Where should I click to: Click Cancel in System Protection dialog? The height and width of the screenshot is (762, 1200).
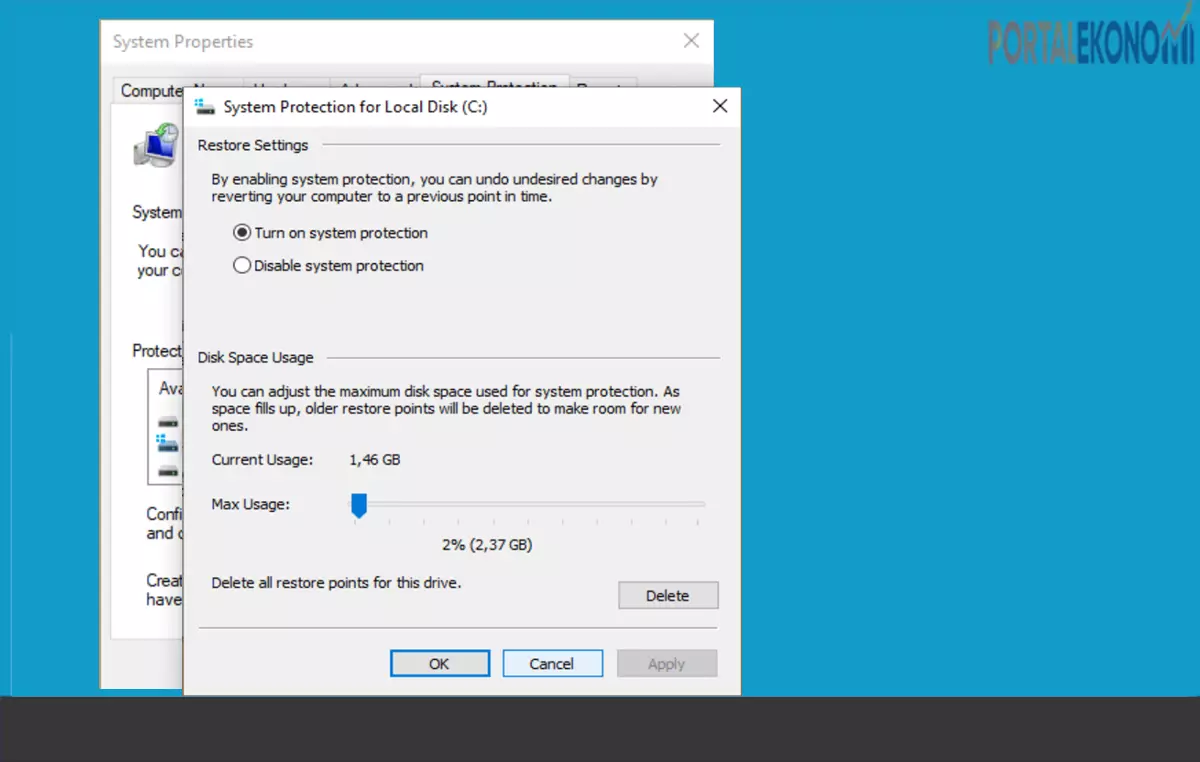coord(552,664)
